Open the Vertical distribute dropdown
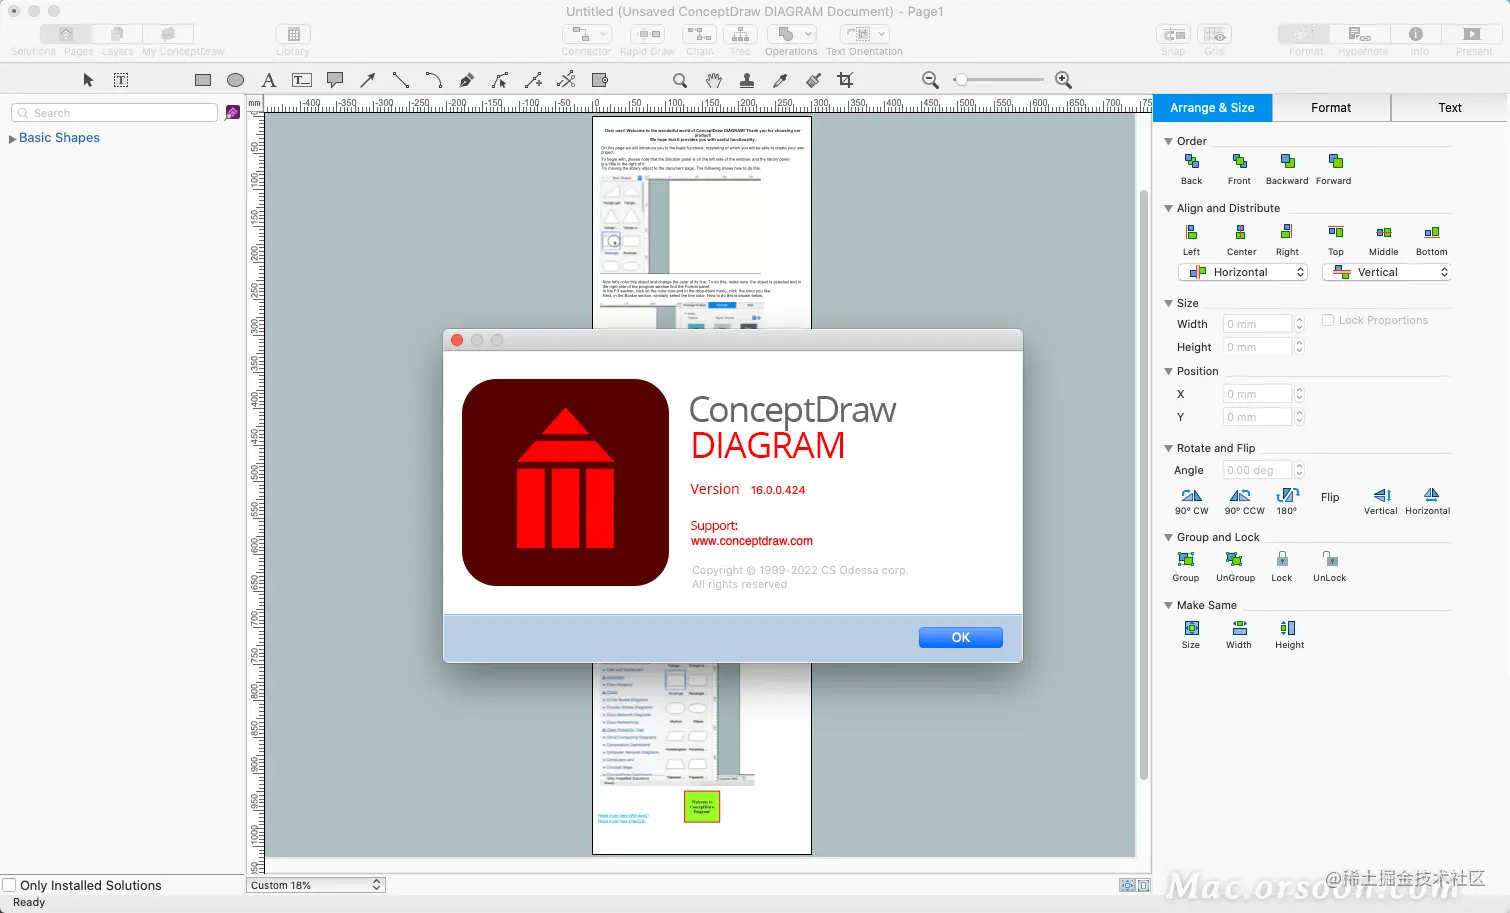Viewport: 1510px width, 913px height. click(x=1387, y=272)
